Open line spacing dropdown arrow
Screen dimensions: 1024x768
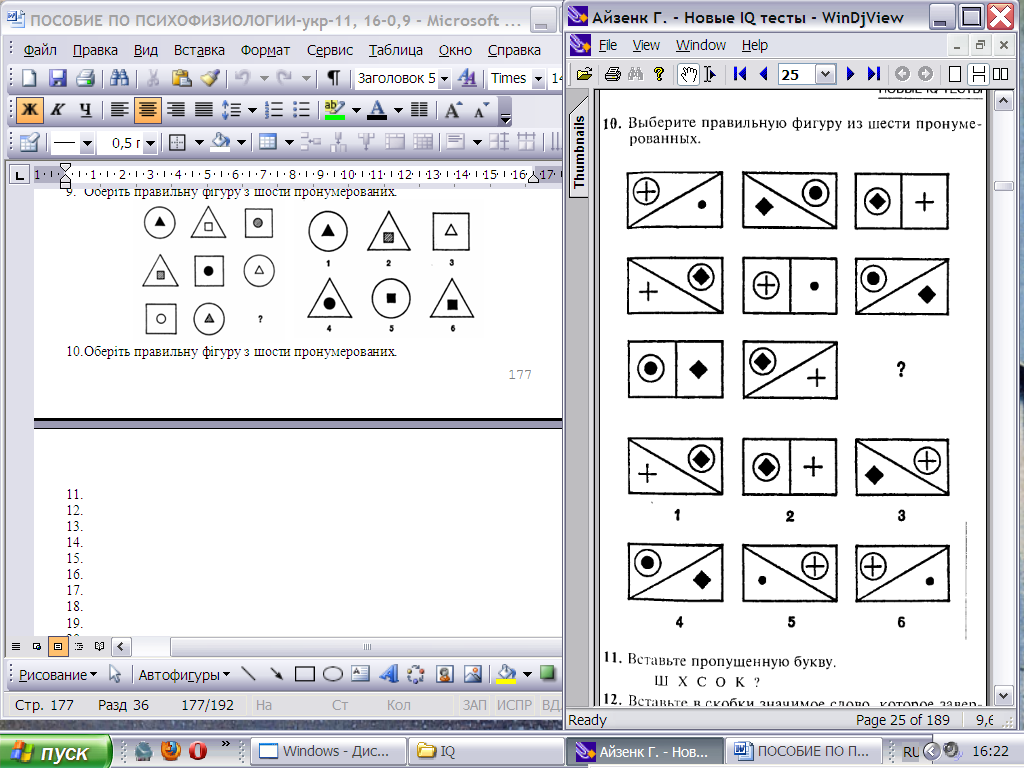click(x=252, y=110)
